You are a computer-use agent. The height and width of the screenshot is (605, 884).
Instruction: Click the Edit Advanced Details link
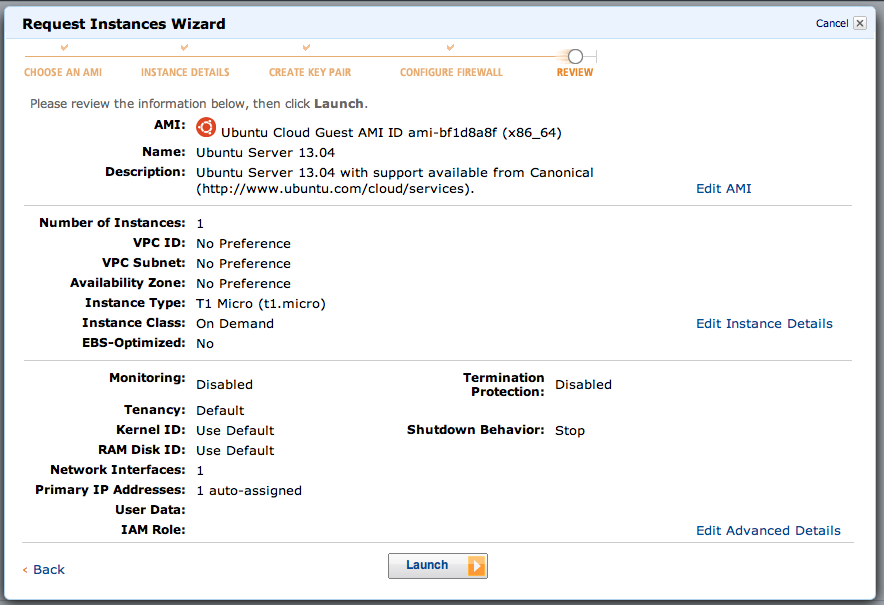tap(768, 531)
